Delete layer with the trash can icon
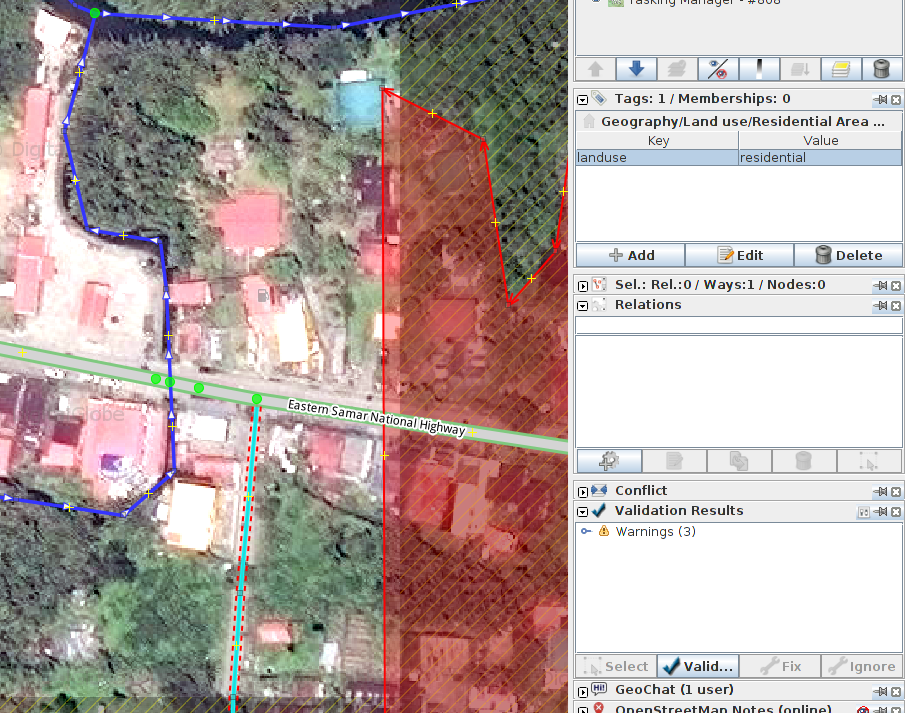The width and height of the screenshot is (905, 713). tap(881, 69)
